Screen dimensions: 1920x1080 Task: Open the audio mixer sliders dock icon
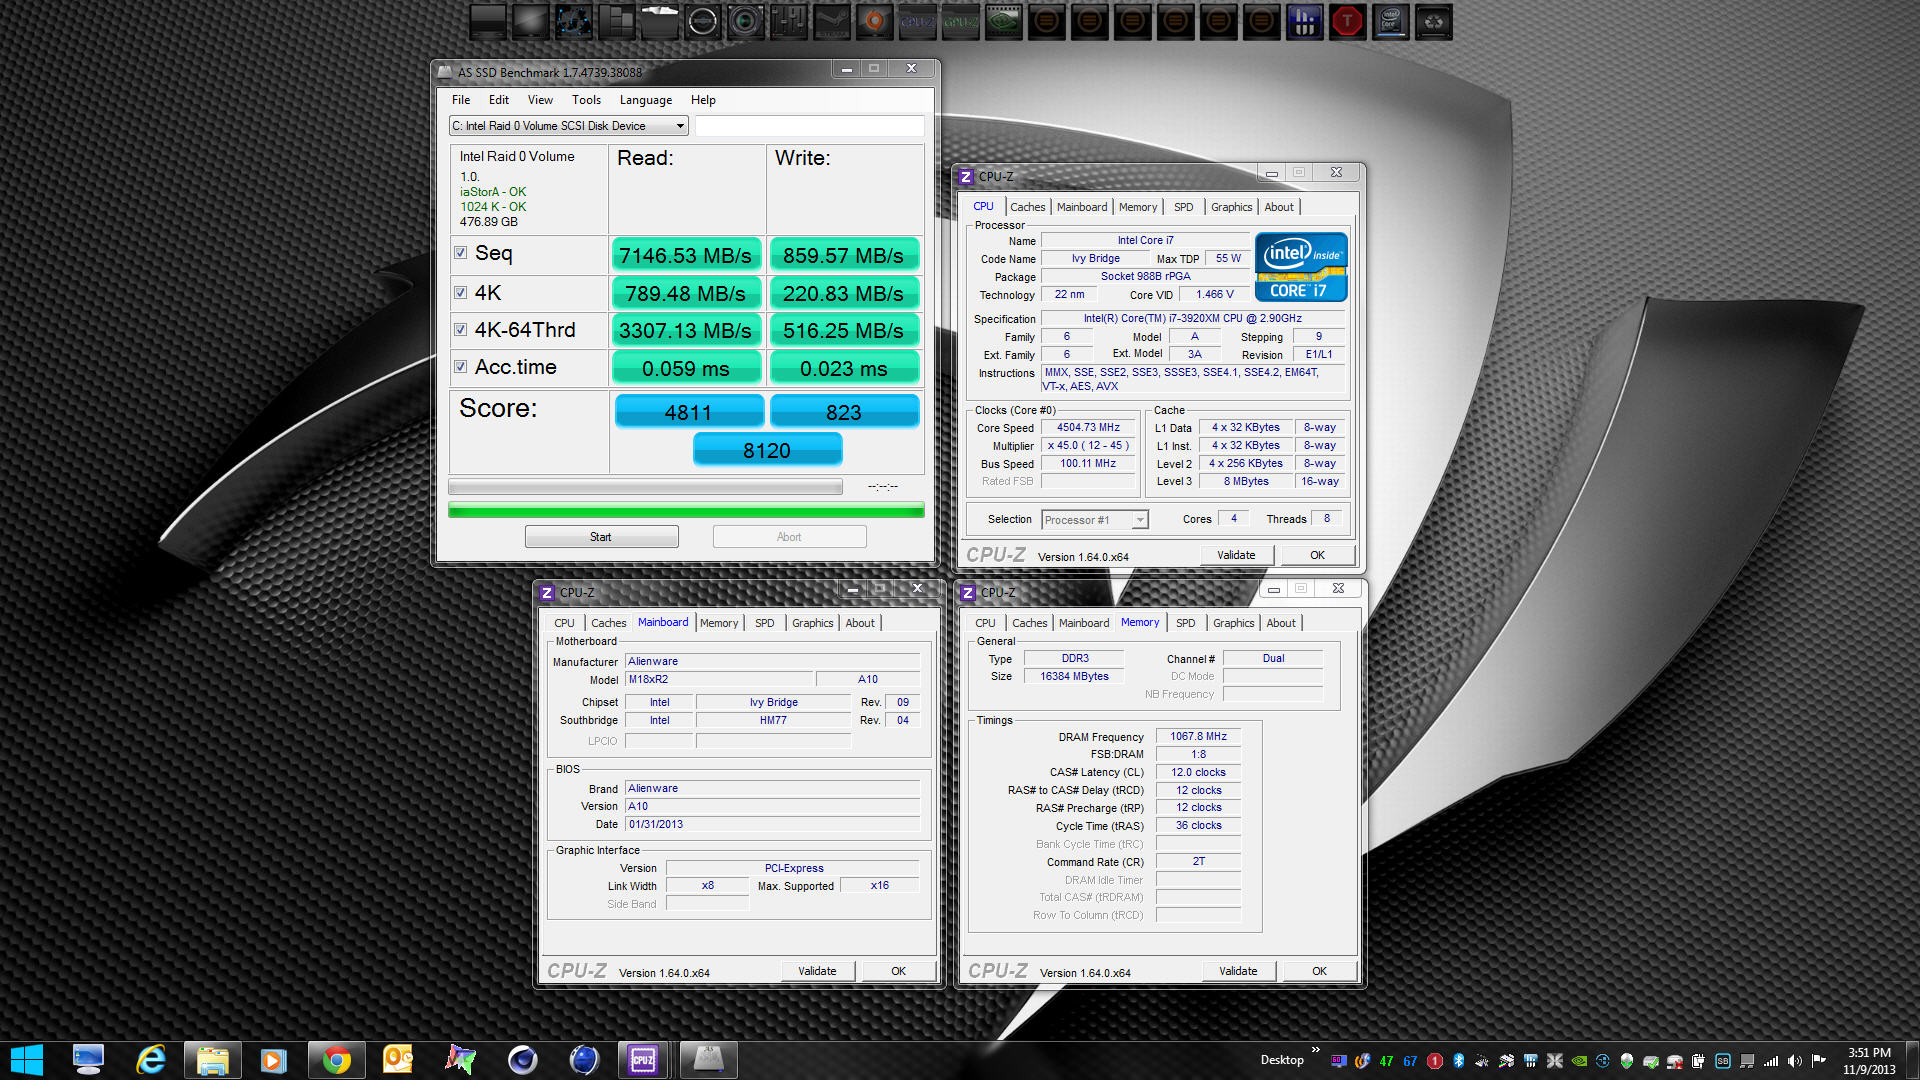coord(788,21)
